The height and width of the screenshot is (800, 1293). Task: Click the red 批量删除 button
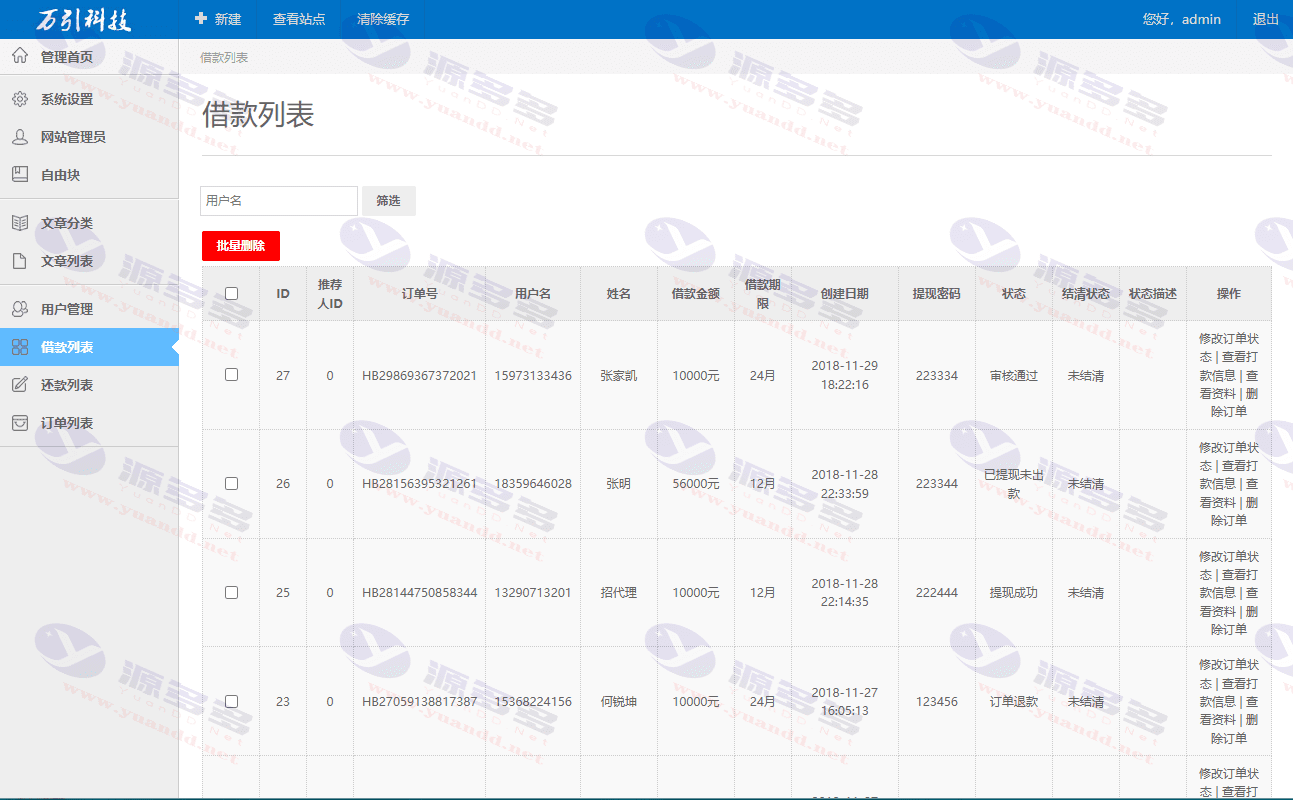241,246
